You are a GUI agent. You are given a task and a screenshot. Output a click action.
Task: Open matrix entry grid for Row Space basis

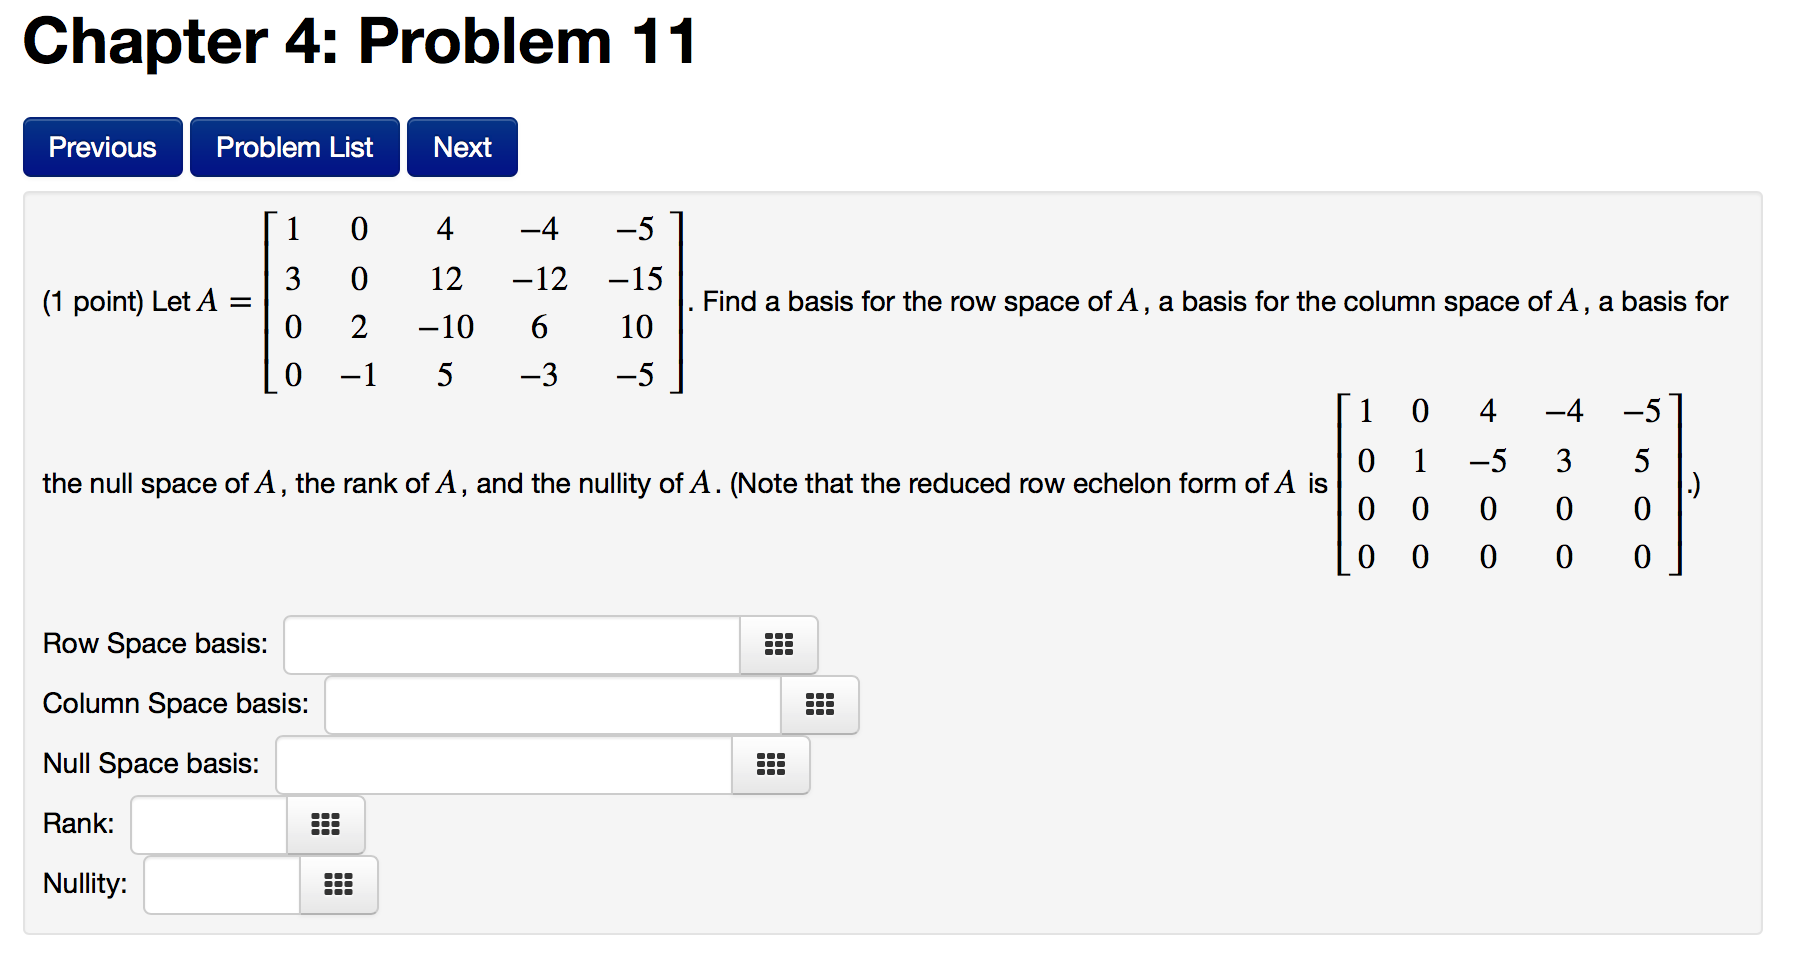[779, 645]
